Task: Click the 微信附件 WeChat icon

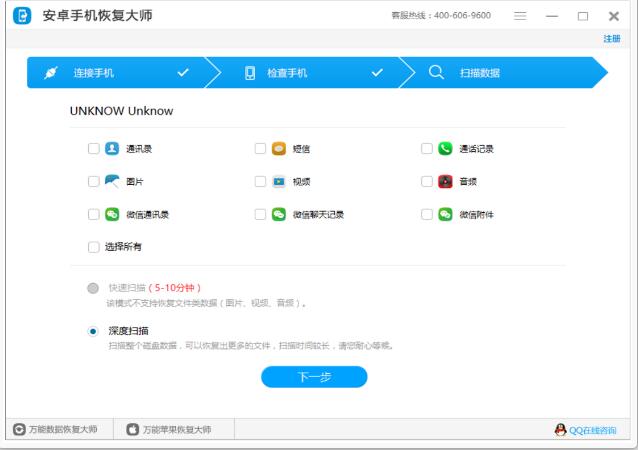Action: pyautogui.click(x=445, y=214)
